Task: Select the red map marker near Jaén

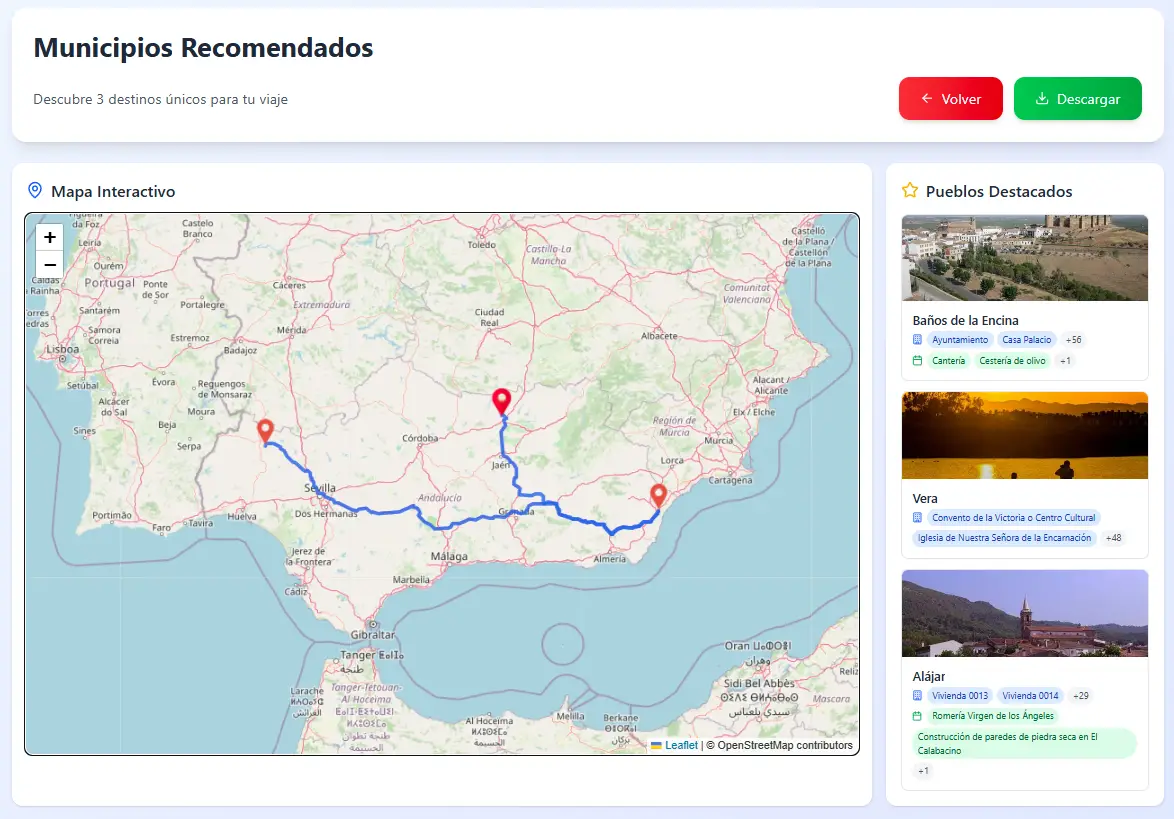Action: [x=502, y=400]
